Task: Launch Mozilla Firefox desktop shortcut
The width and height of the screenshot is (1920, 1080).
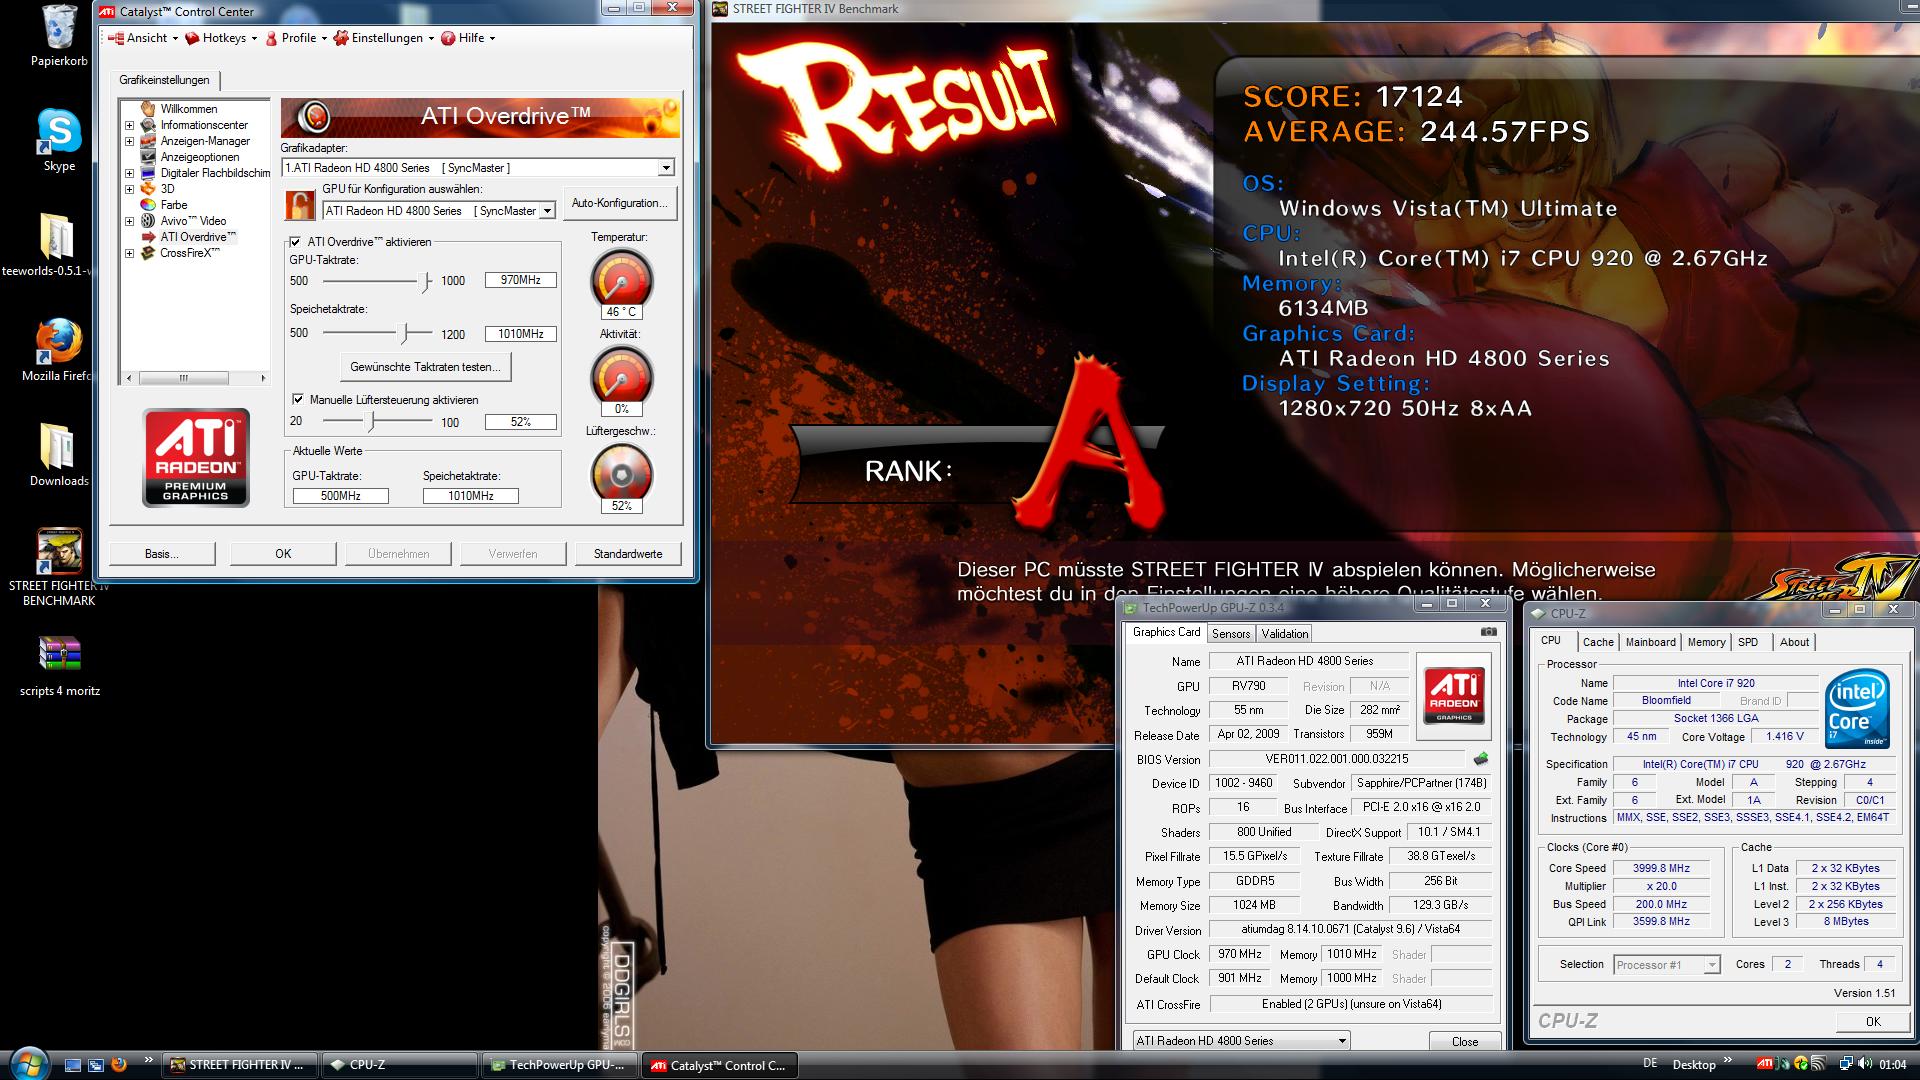Action: pyautogui.click(x=59, y=342)
